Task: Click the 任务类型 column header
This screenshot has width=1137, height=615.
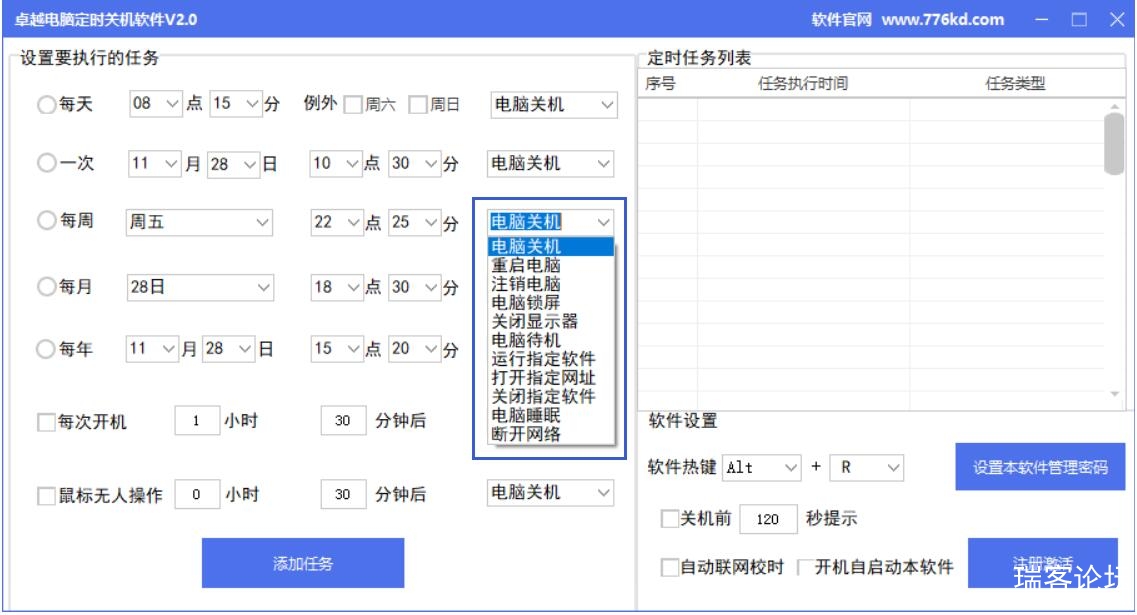Action: coord(1015,83)
